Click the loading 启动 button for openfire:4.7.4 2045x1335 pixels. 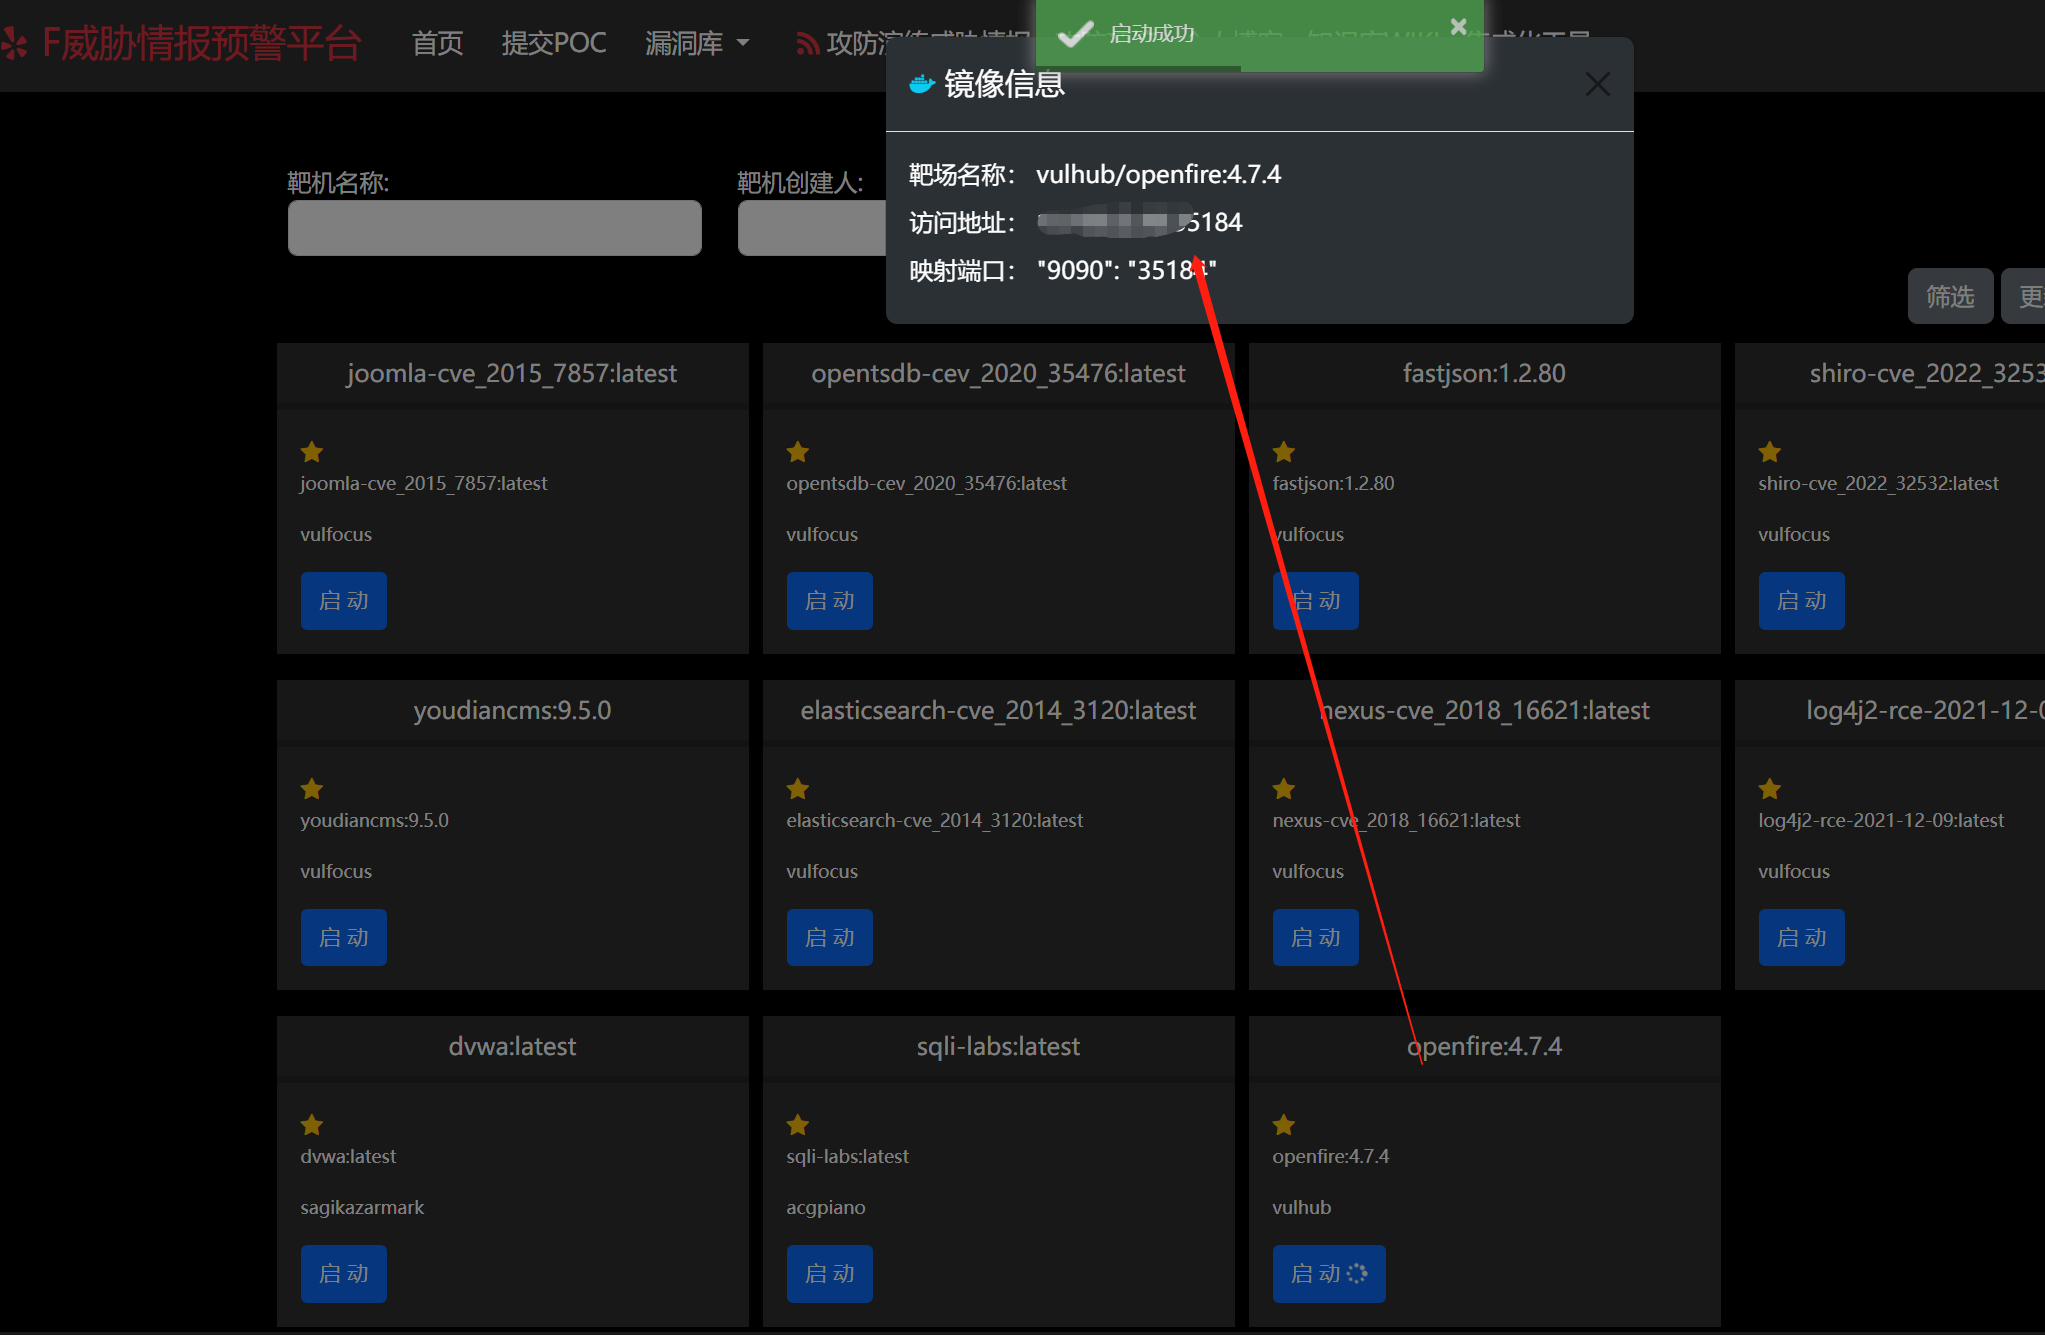(1328, 1273)
